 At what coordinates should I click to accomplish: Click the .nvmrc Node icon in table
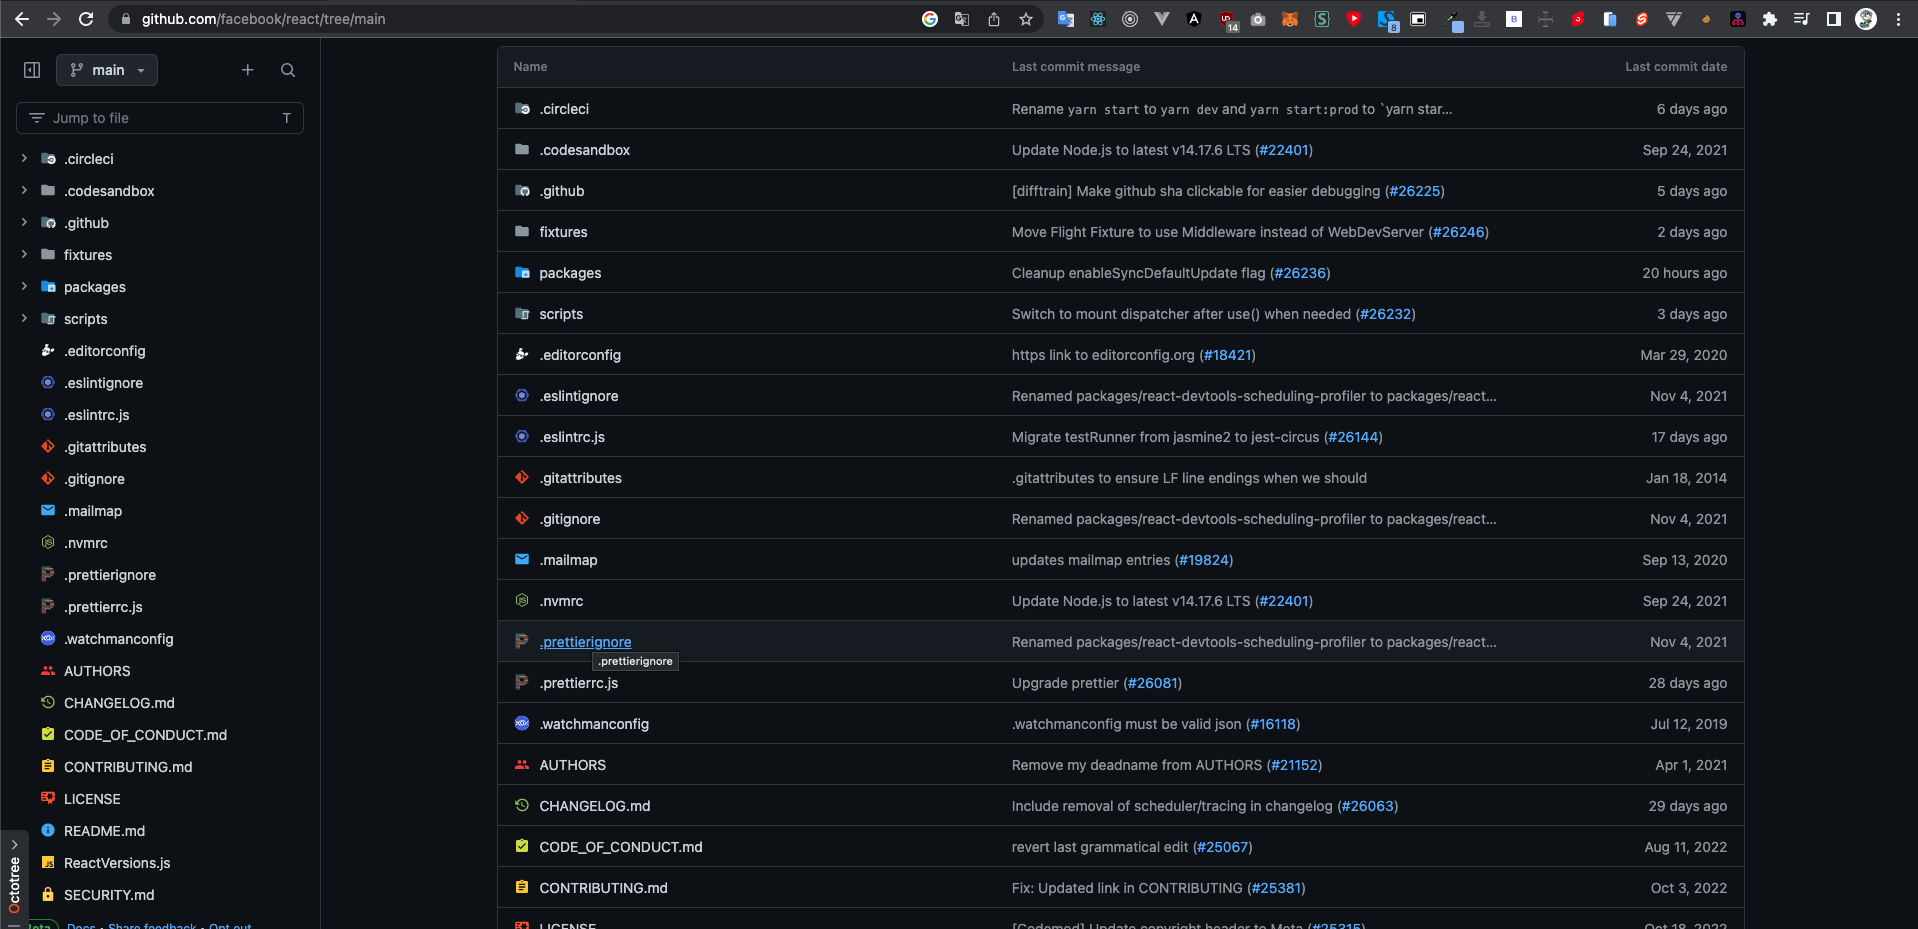[522, 601]
